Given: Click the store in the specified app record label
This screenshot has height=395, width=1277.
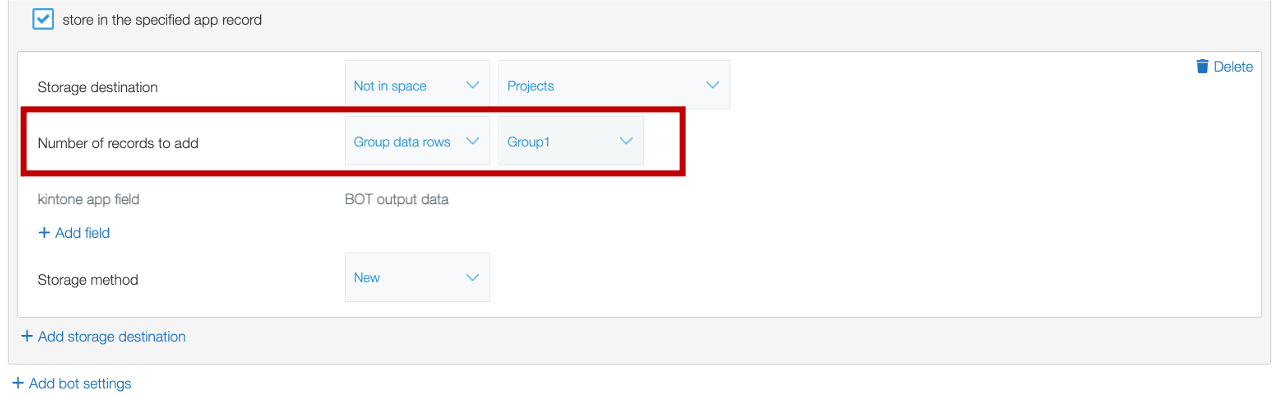Looking at the screenshot, I should [162, 20].
